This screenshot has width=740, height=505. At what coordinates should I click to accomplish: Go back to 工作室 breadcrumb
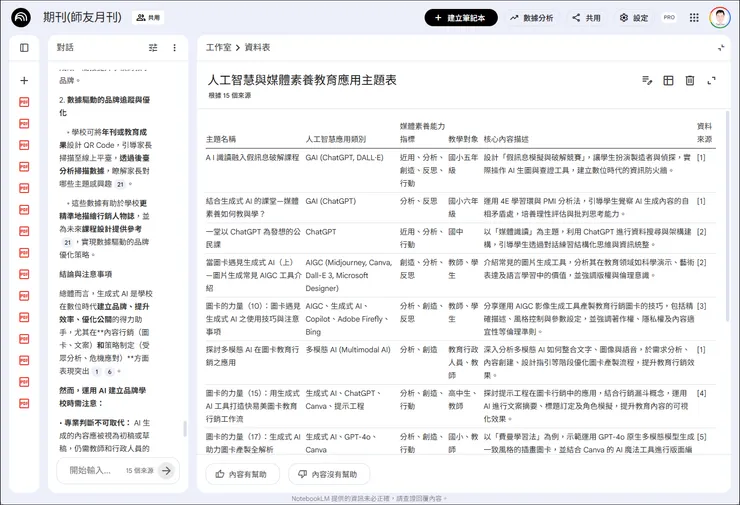coord(219,48)
